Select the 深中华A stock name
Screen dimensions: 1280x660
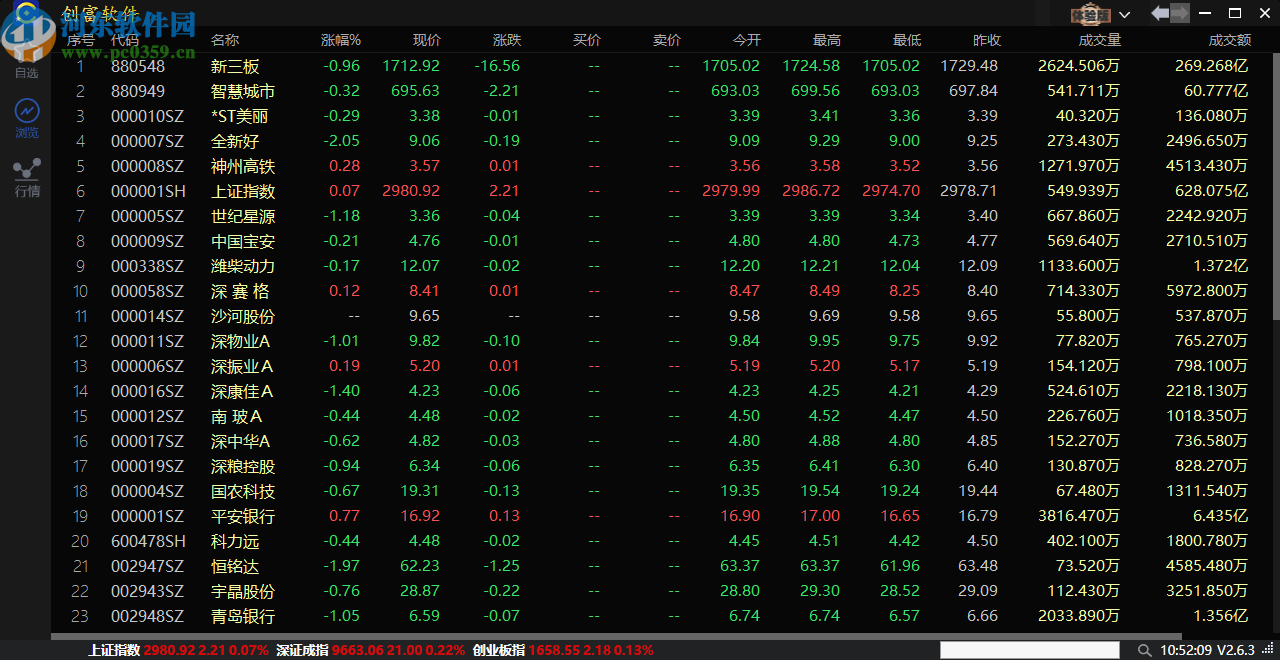point(241,441)
